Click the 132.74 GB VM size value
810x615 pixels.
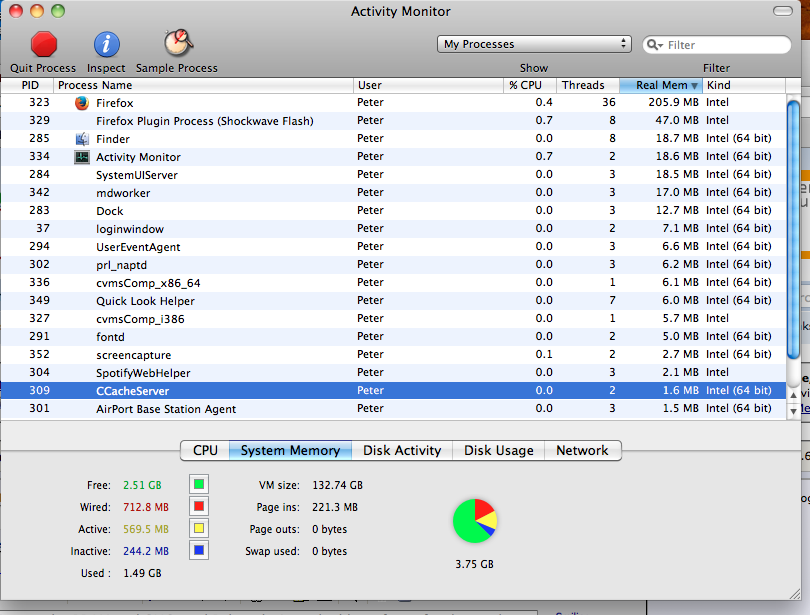(x=337, y=485)
